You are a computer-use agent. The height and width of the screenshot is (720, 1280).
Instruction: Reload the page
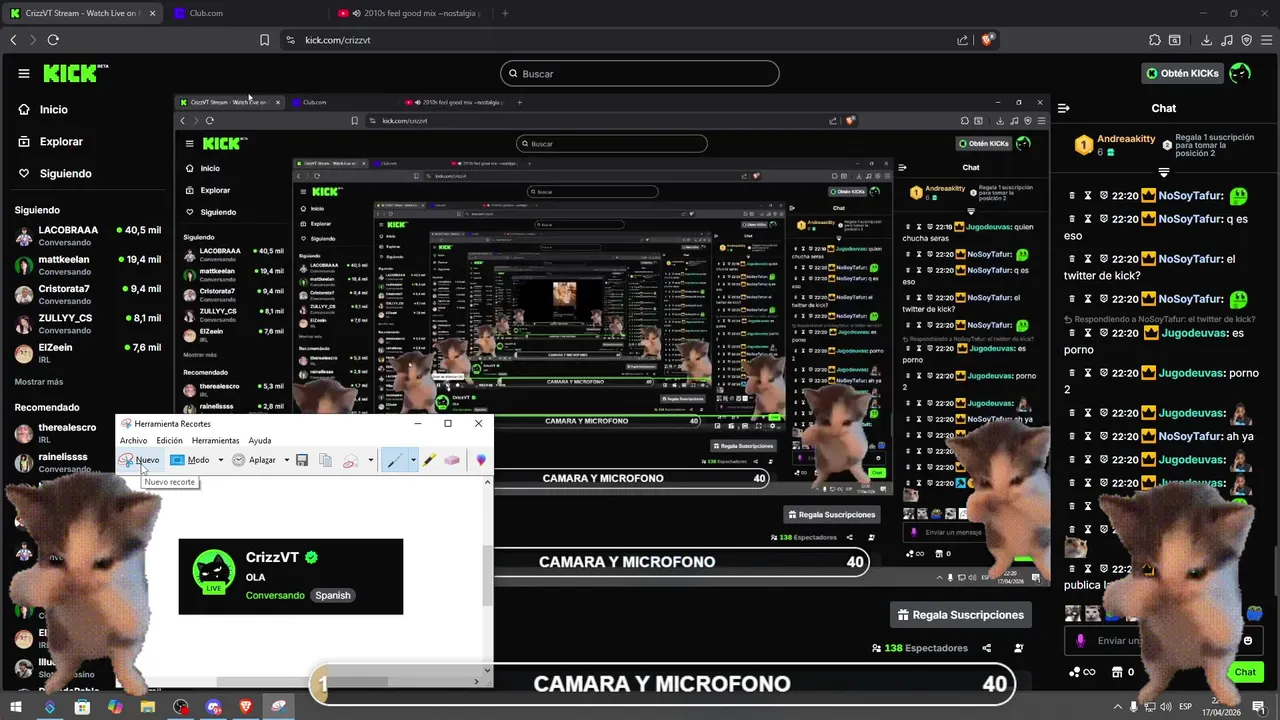coord(53,40)
